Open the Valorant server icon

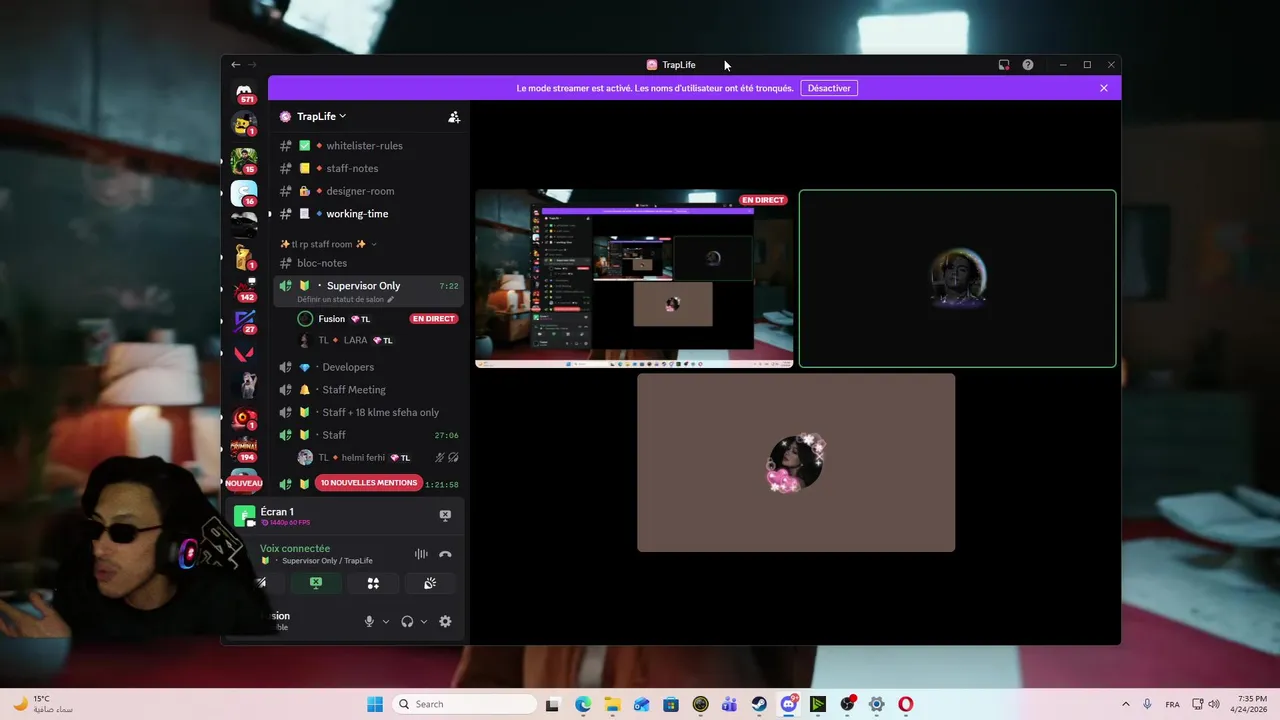[244, 354]
